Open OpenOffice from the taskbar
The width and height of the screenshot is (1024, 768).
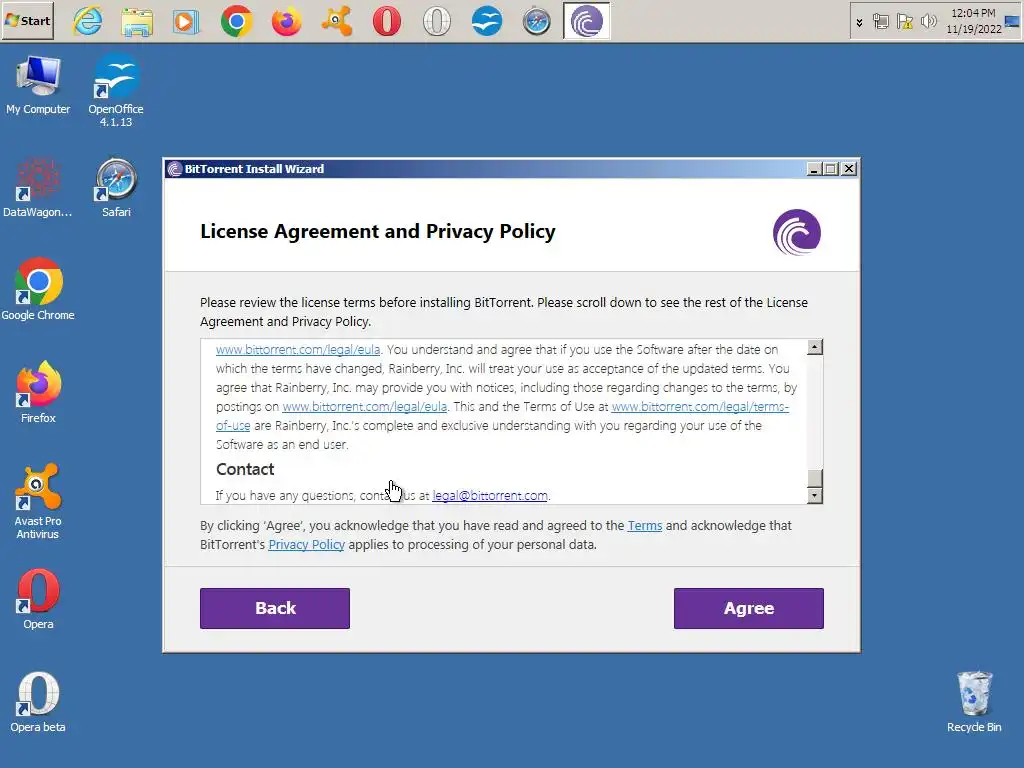tap(487, 21)
